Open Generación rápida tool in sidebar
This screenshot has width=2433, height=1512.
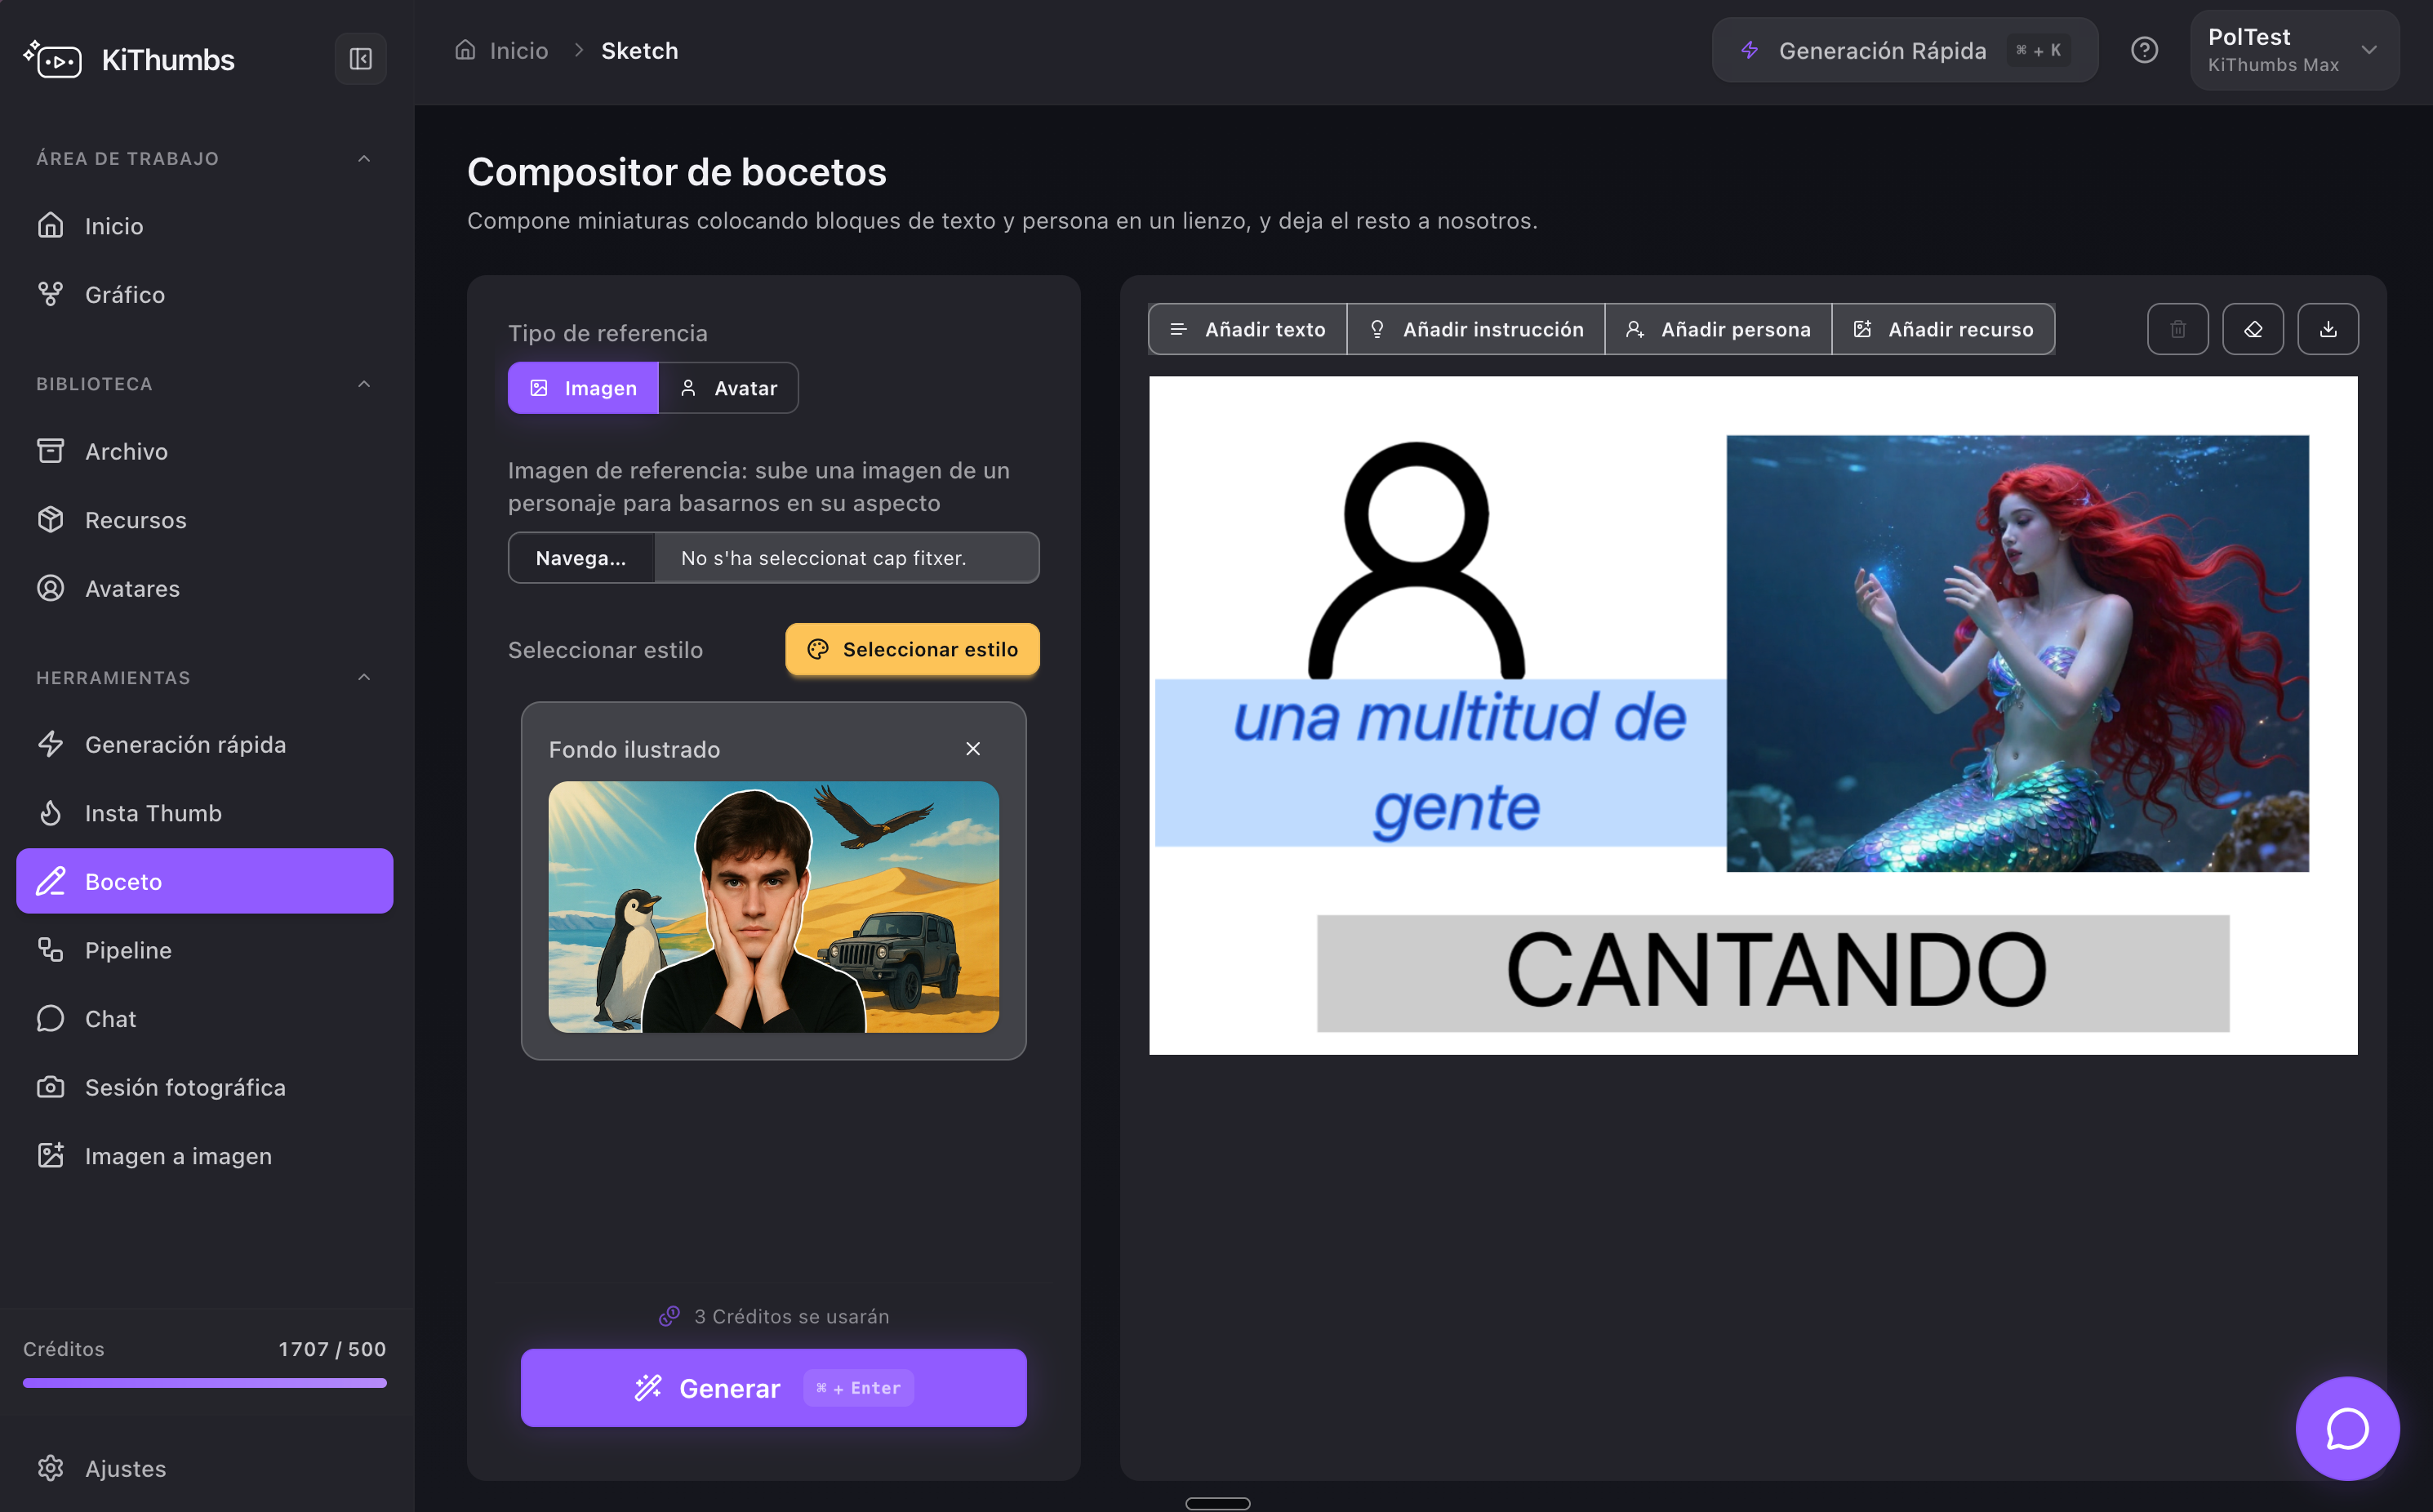(205, 744)
